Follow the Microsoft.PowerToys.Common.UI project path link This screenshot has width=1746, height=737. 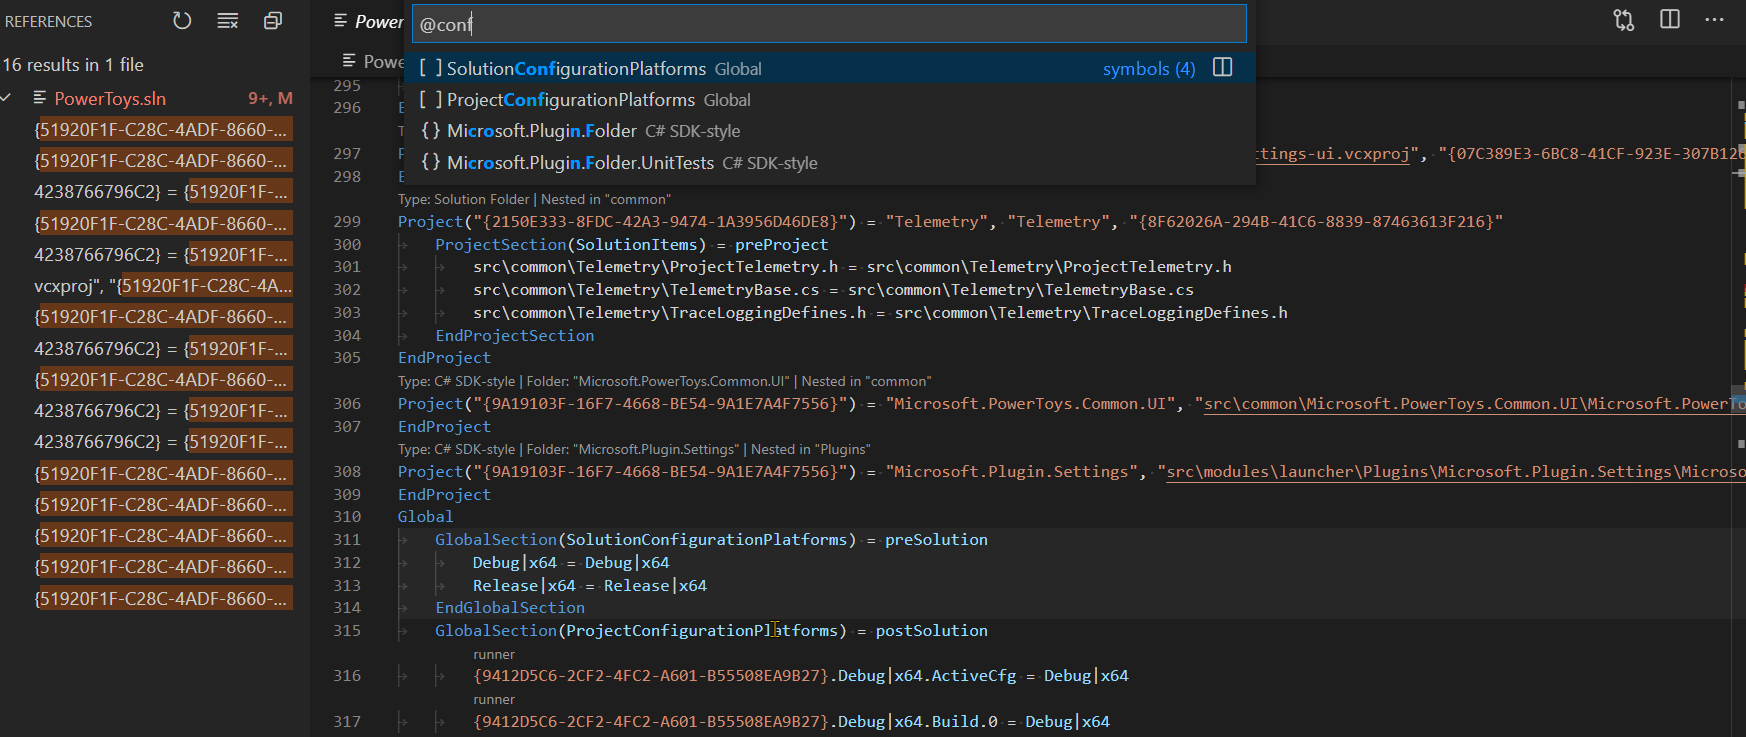[1474, 404]
